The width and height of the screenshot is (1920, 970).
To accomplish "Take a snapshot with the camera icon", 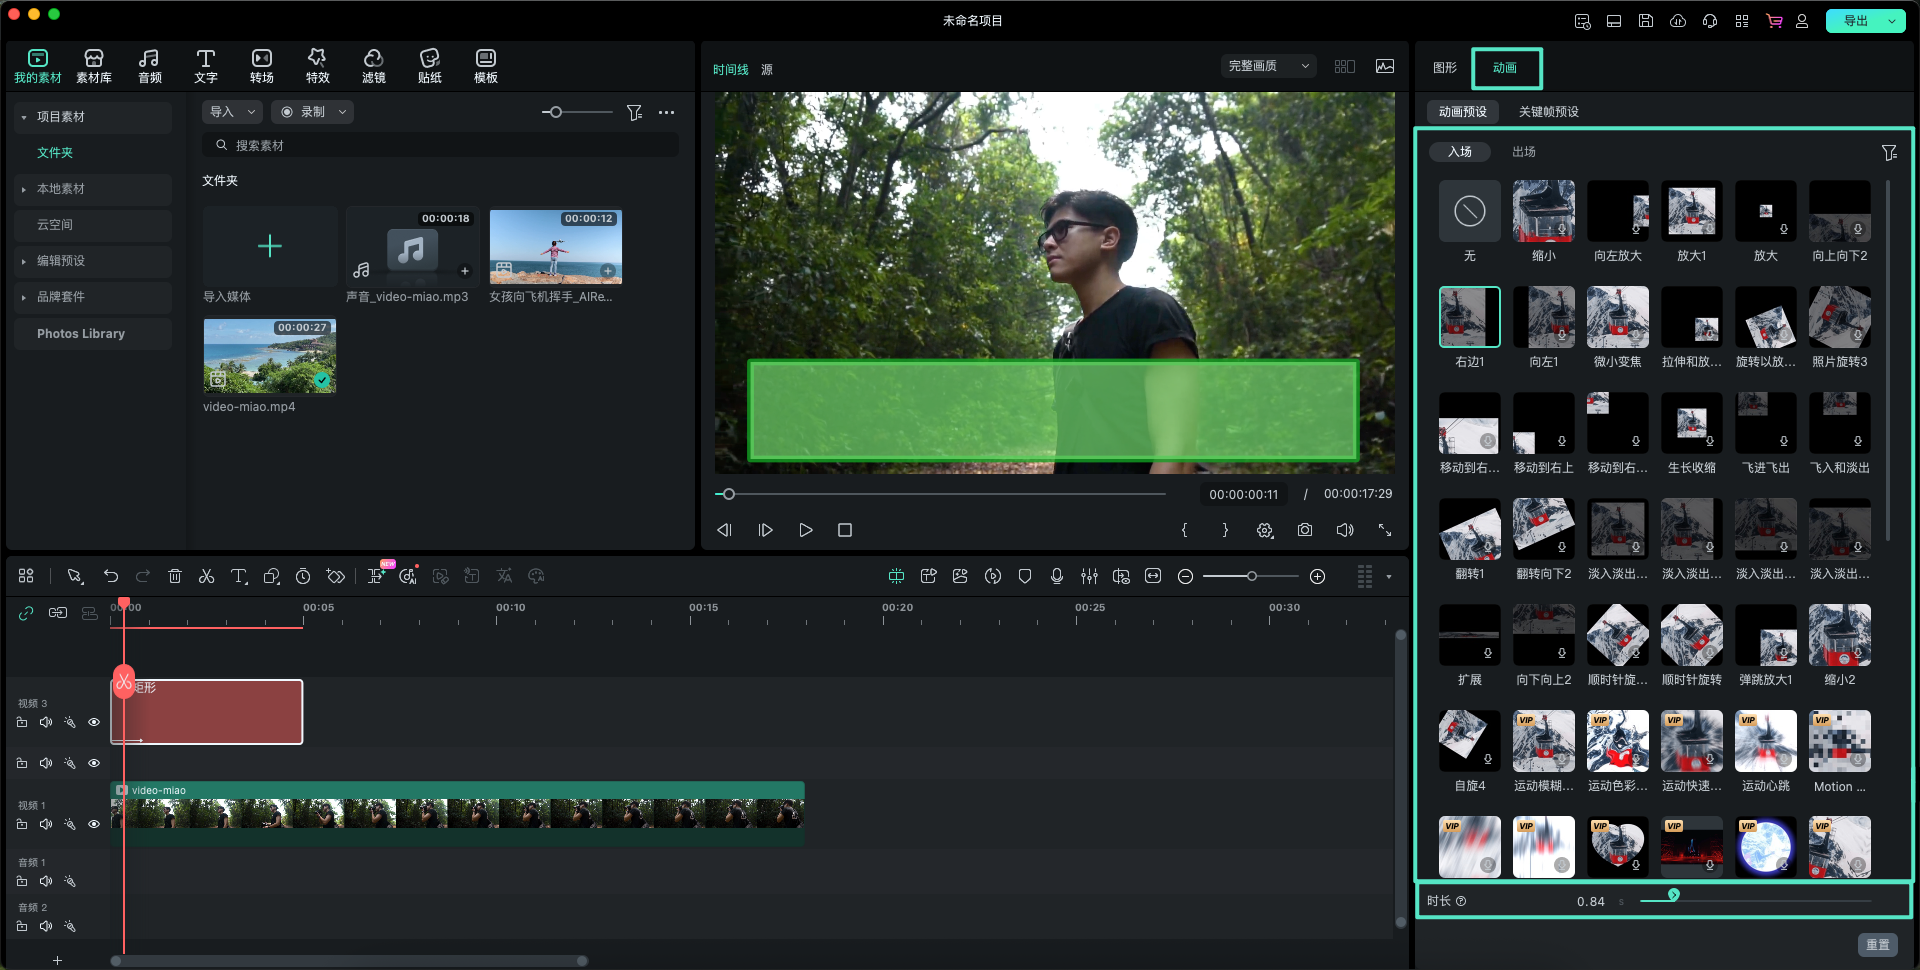I will click(x=1305, y=530).
